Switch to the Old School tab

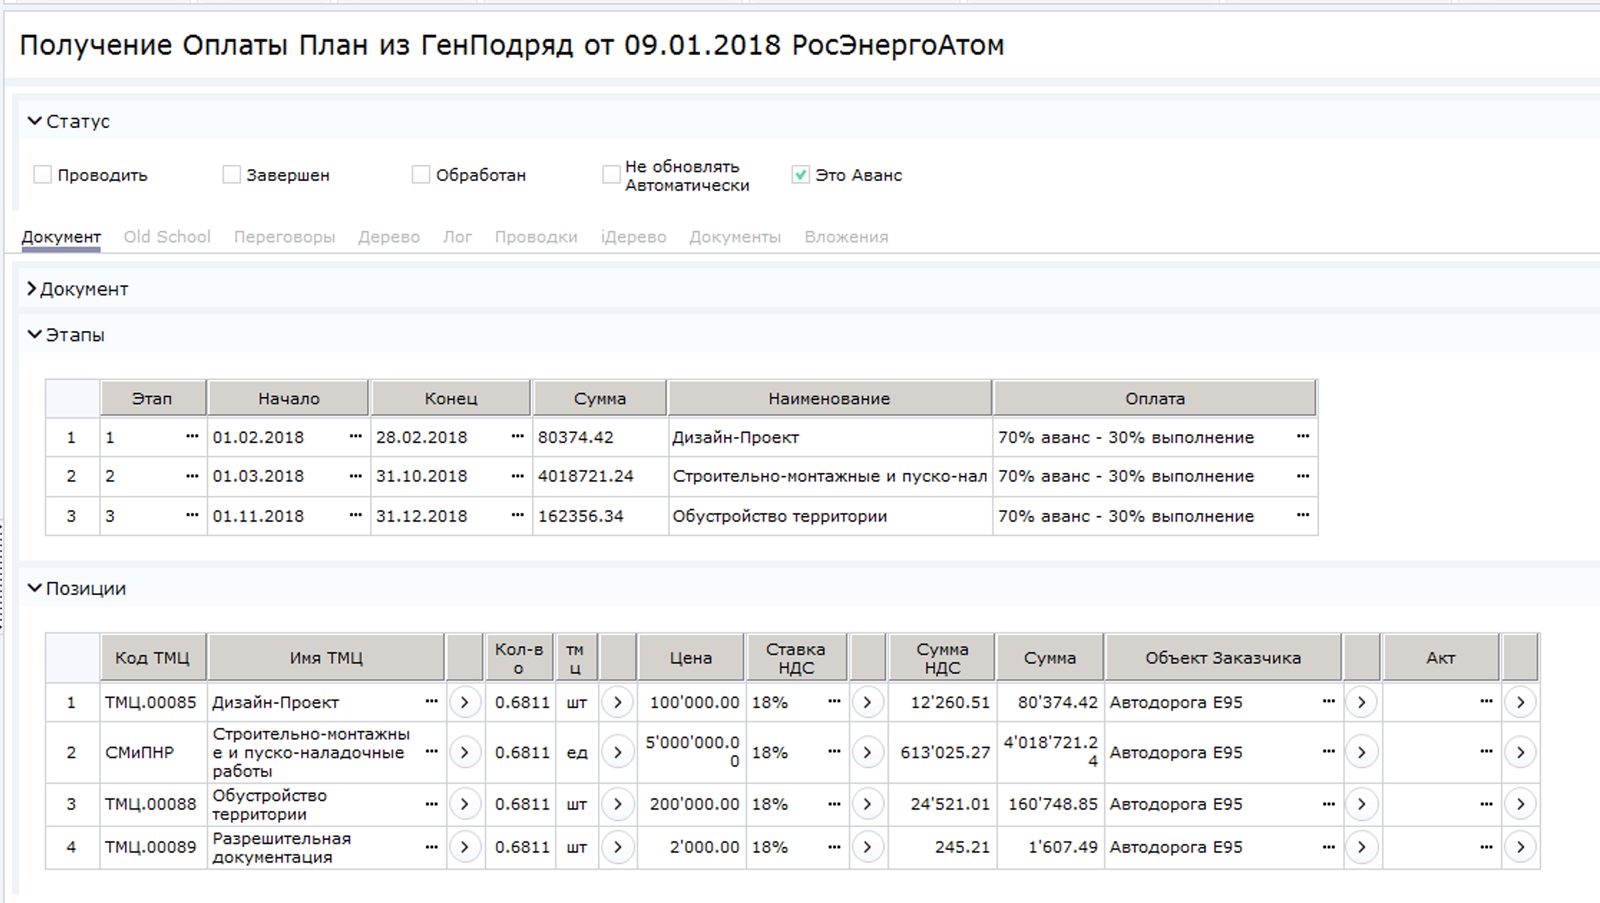[167, 237]
